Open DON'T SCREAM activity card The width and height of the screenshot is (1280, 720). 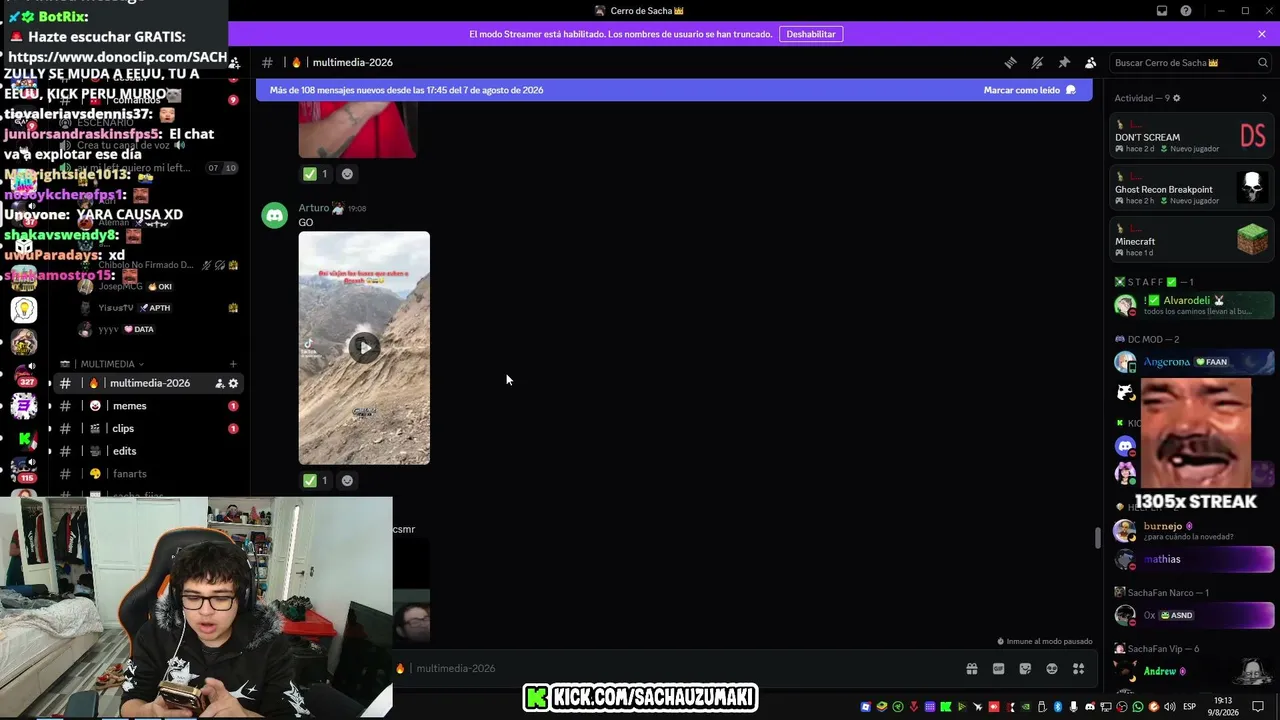click(x=1193, y=135)
